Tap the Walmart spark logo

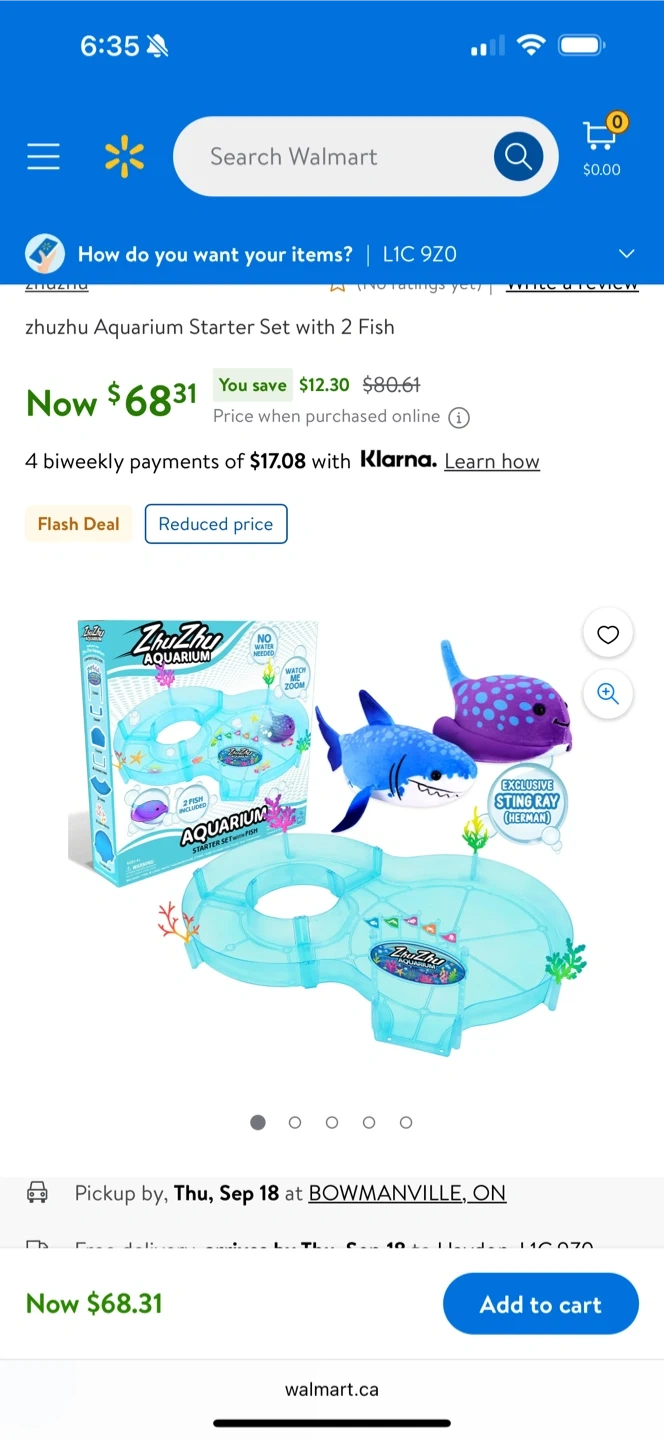point(124,157)
